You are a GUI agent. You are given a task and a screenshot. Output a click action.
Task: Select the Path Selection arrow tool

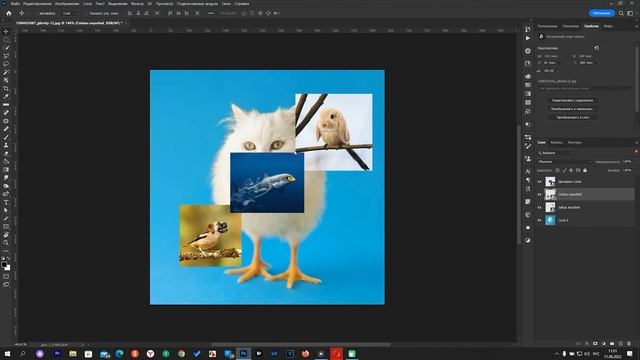(x=6, y=211)
